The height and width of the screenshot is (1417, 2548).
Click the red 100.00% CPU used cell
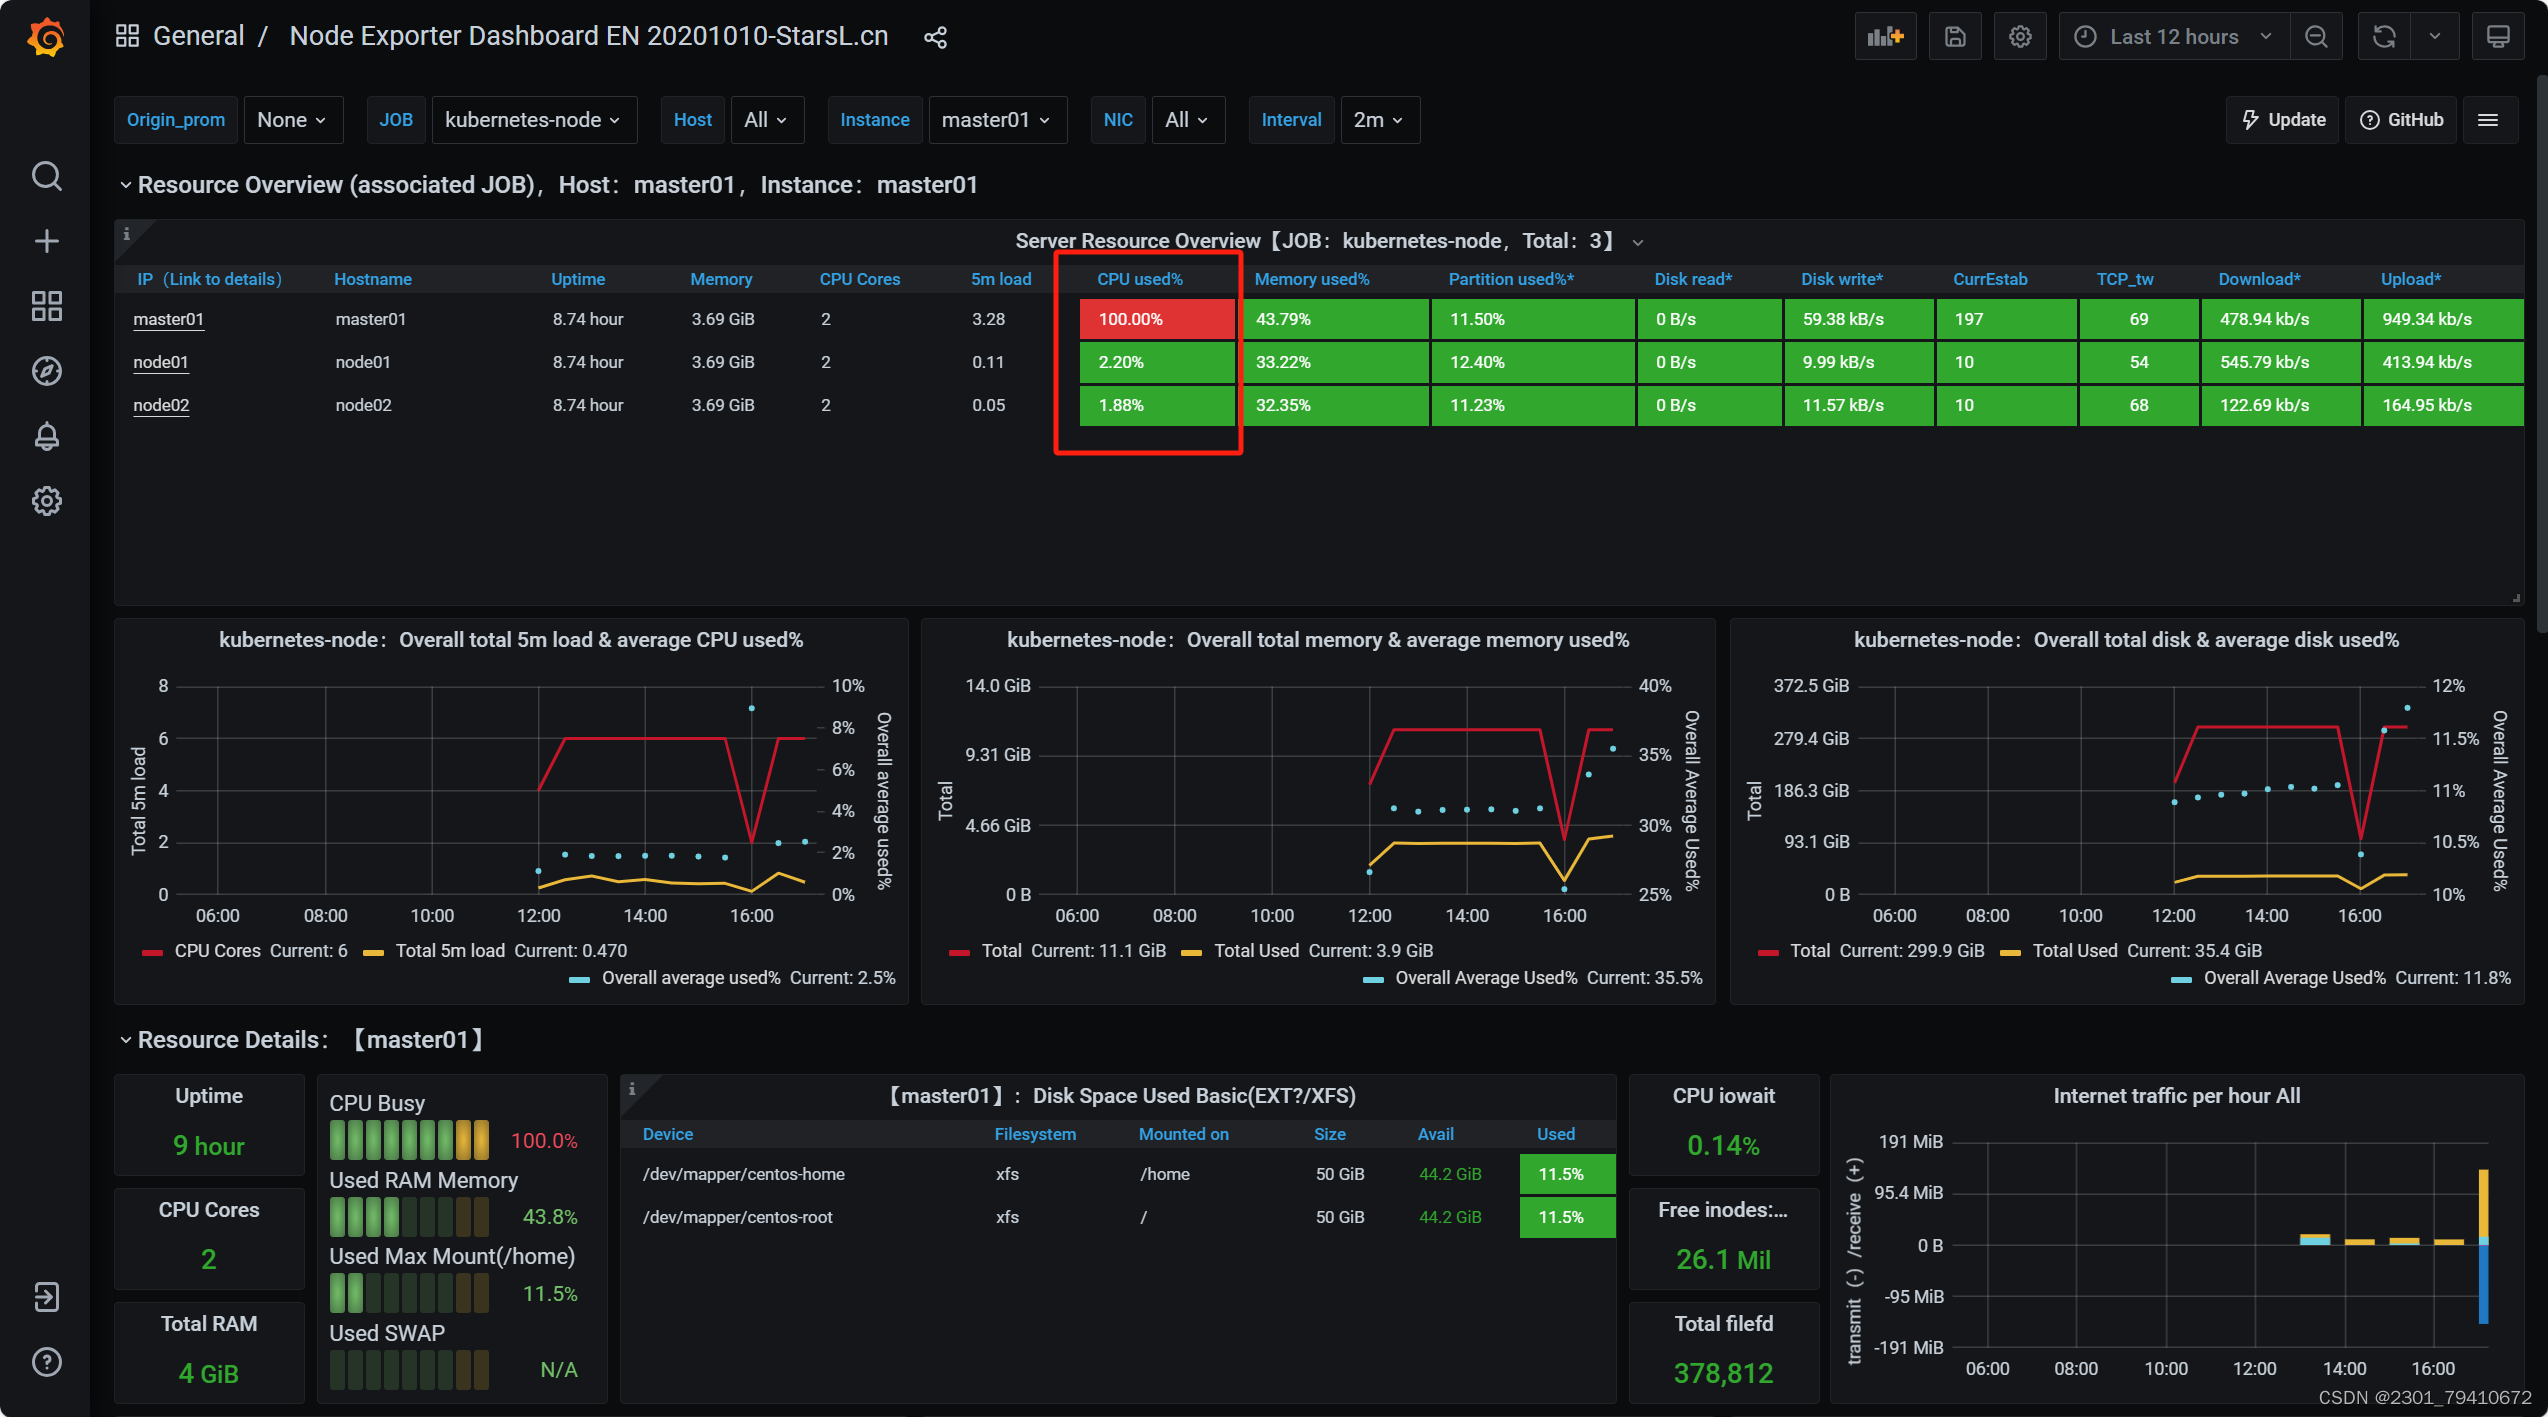pos(1156,319)
